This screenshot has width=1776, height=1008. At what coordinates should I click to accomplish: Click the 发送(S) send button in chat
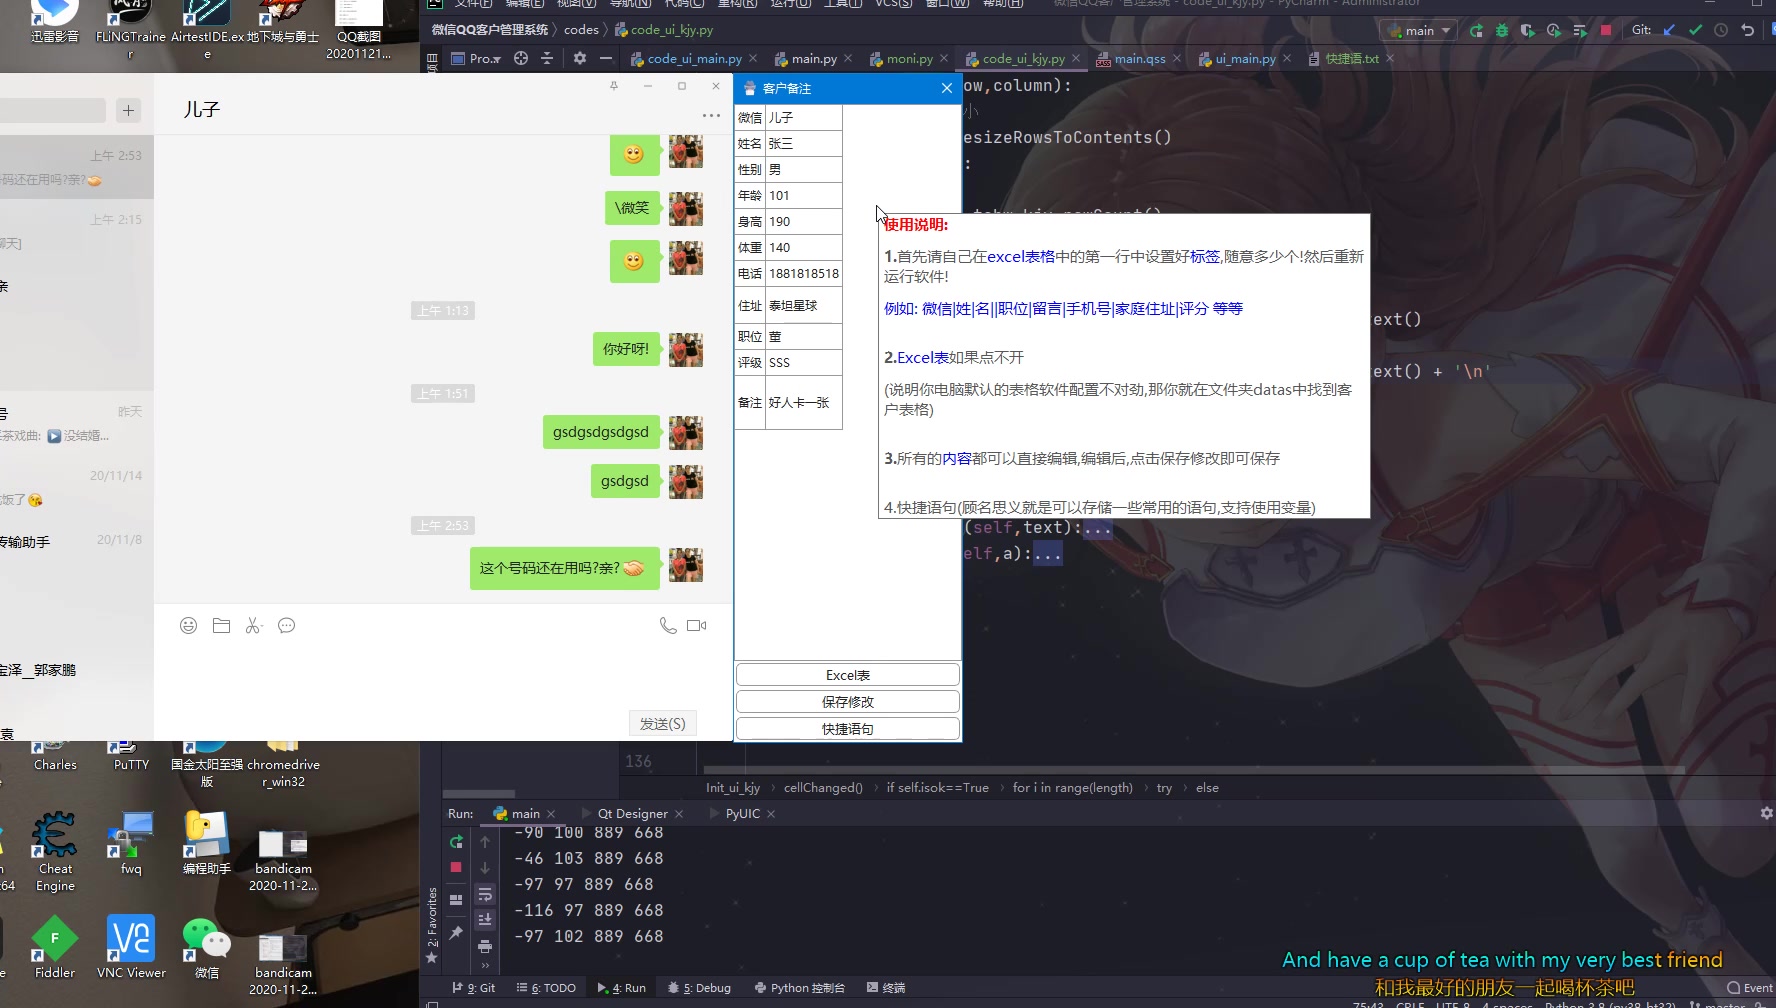[x=663, y=723]
